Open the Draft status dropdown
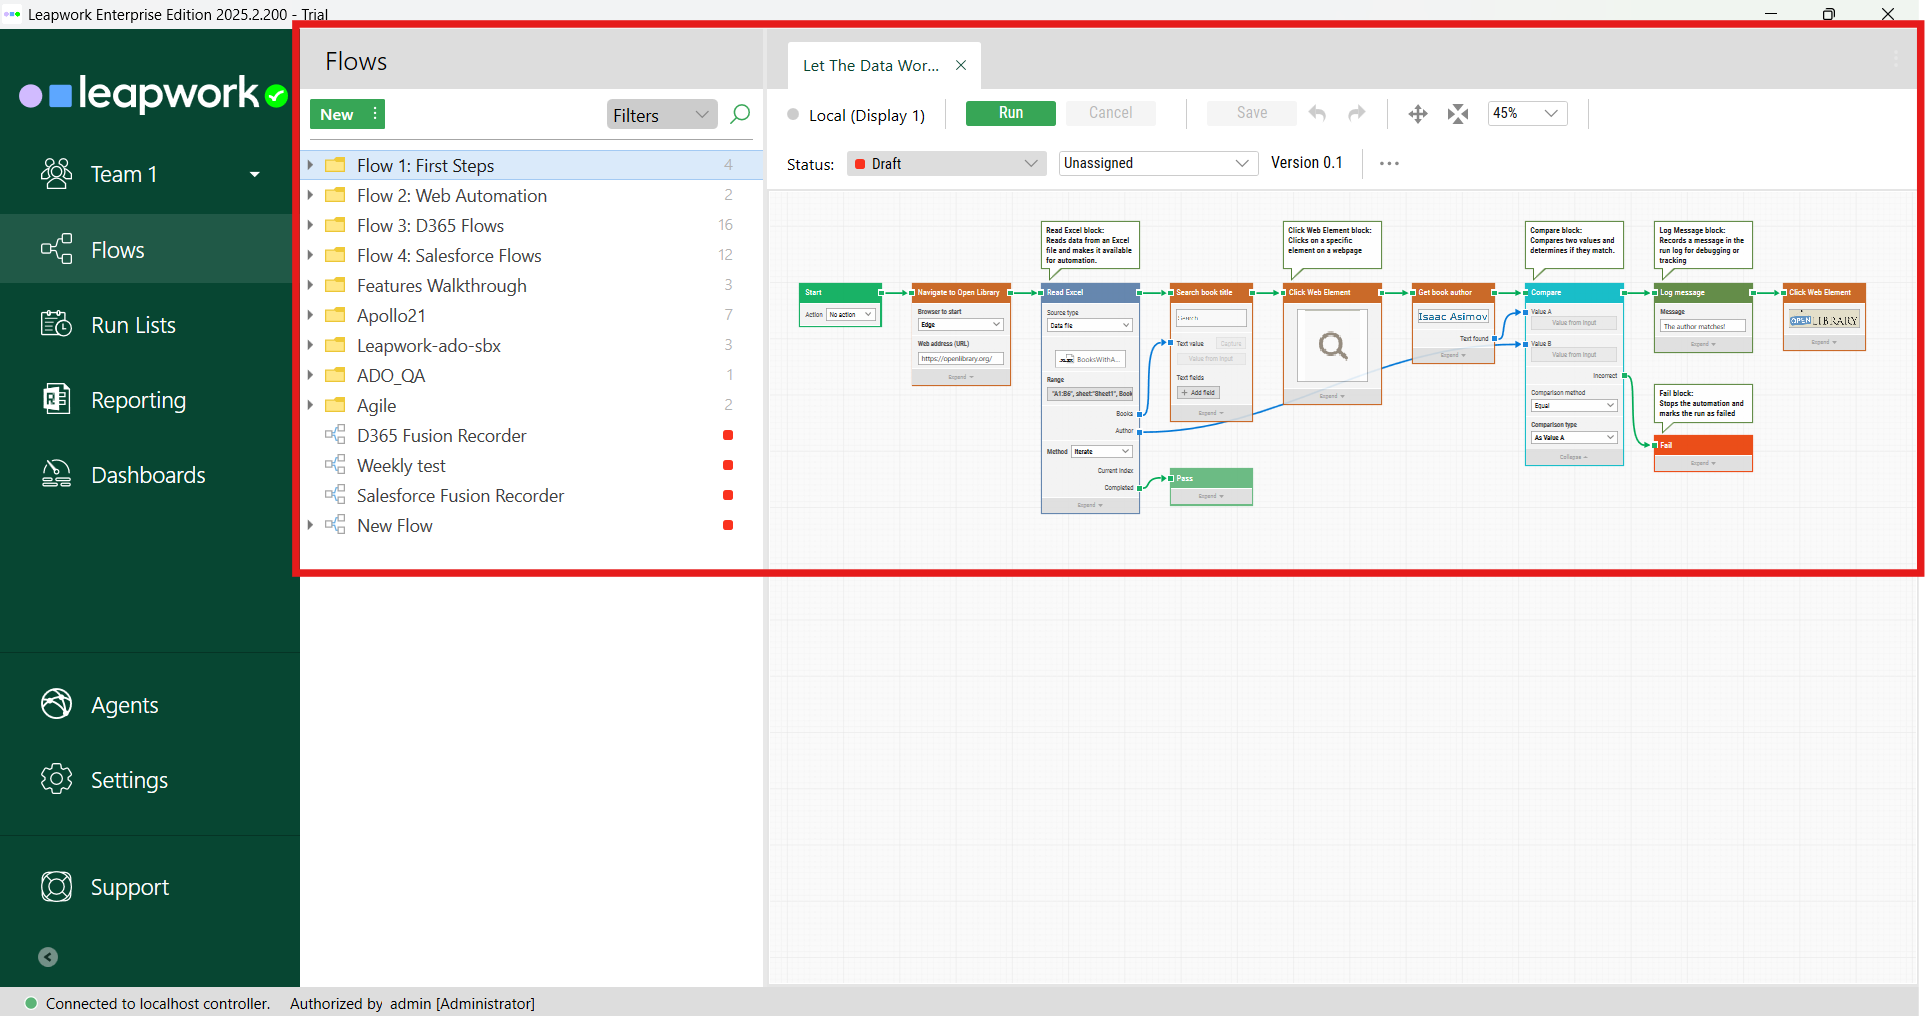 (x=946, y=164)
